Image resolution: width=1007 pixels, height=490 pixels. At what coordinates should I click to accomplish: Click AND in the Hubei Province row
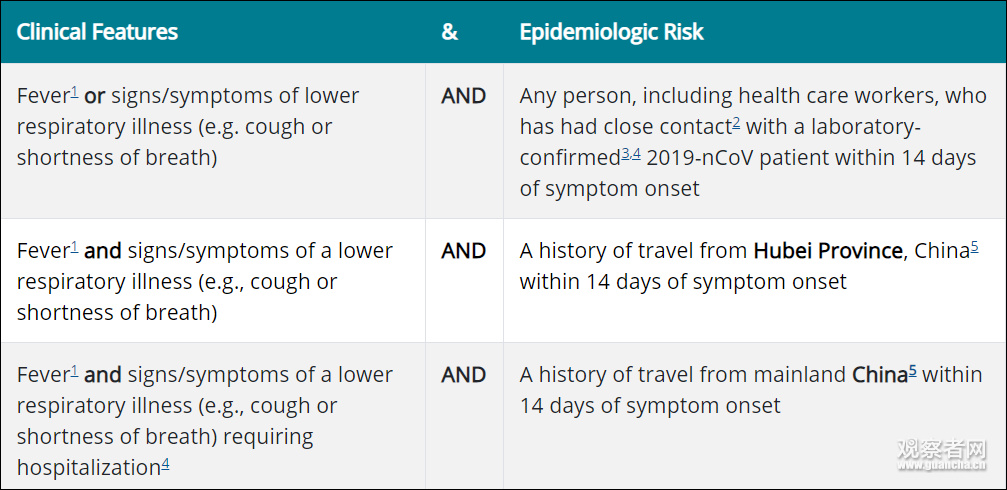pos(463,251)
